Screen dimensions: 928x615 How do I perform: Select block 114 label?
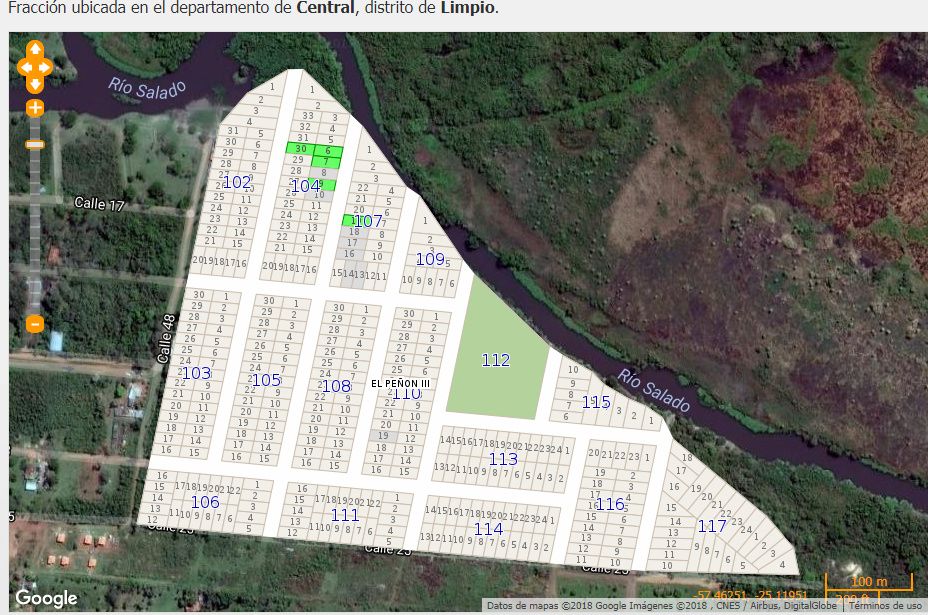coord(488,529)
